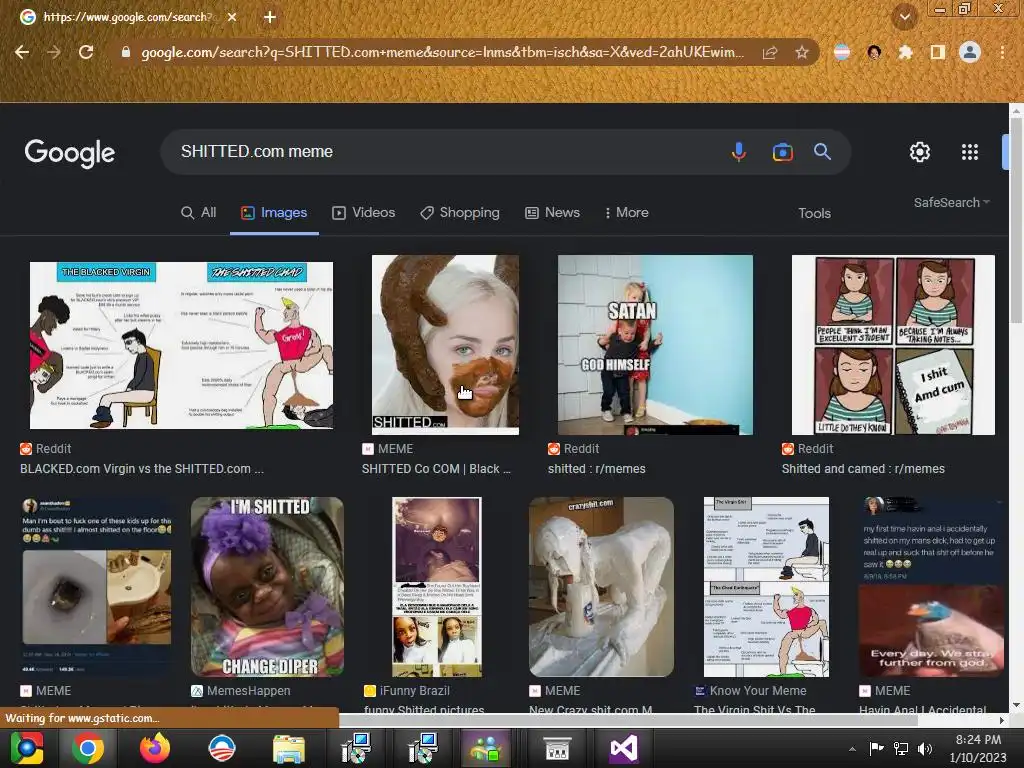Show hidden tray icons arrow

click(x=852, y=749)
